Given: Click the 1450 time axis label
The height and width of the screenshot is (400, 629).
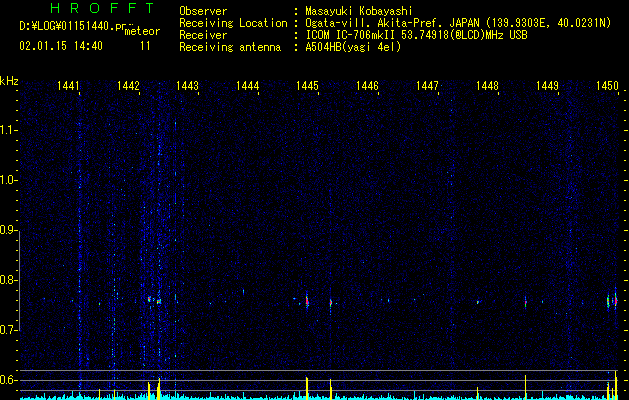Looking at the screenshot, I should click(607, 85).
